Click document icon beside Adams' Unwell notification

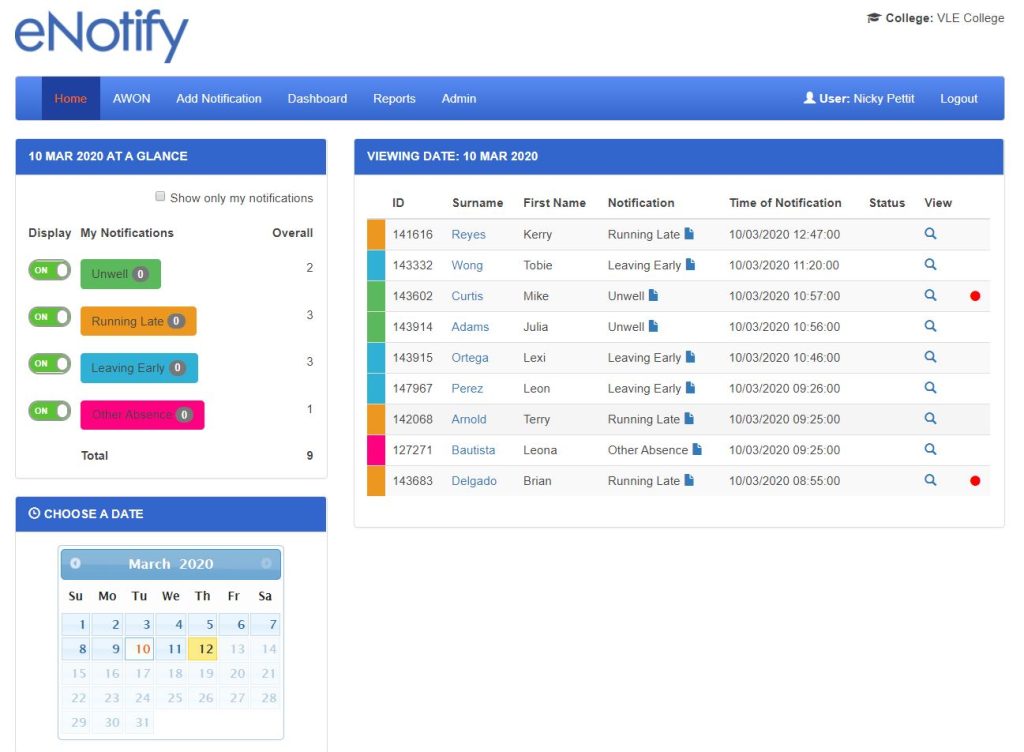pyautogui.click(x=654, y=327)
